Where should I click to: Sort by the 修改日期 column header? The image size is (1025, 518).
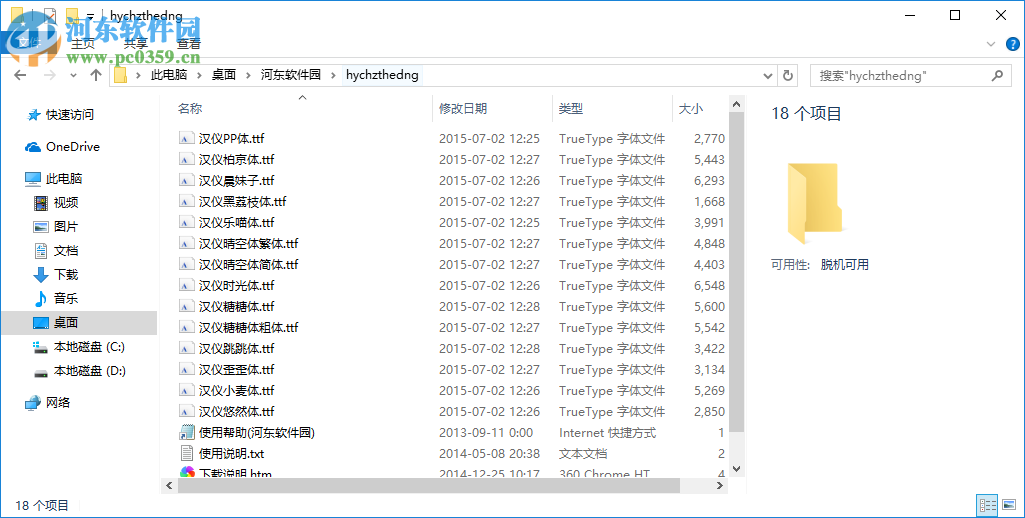coord(463,109)
